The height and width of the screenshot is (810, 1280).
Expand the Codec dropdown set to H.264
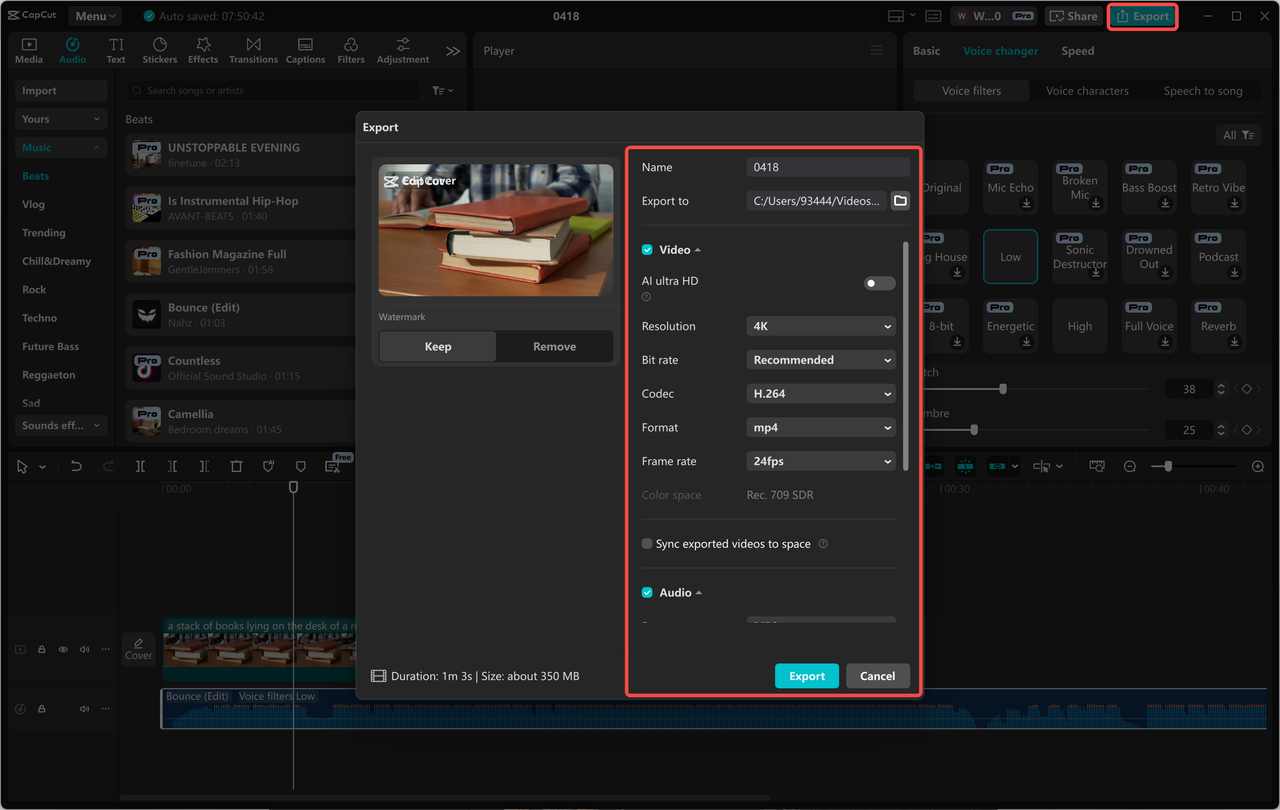point(821,394)
